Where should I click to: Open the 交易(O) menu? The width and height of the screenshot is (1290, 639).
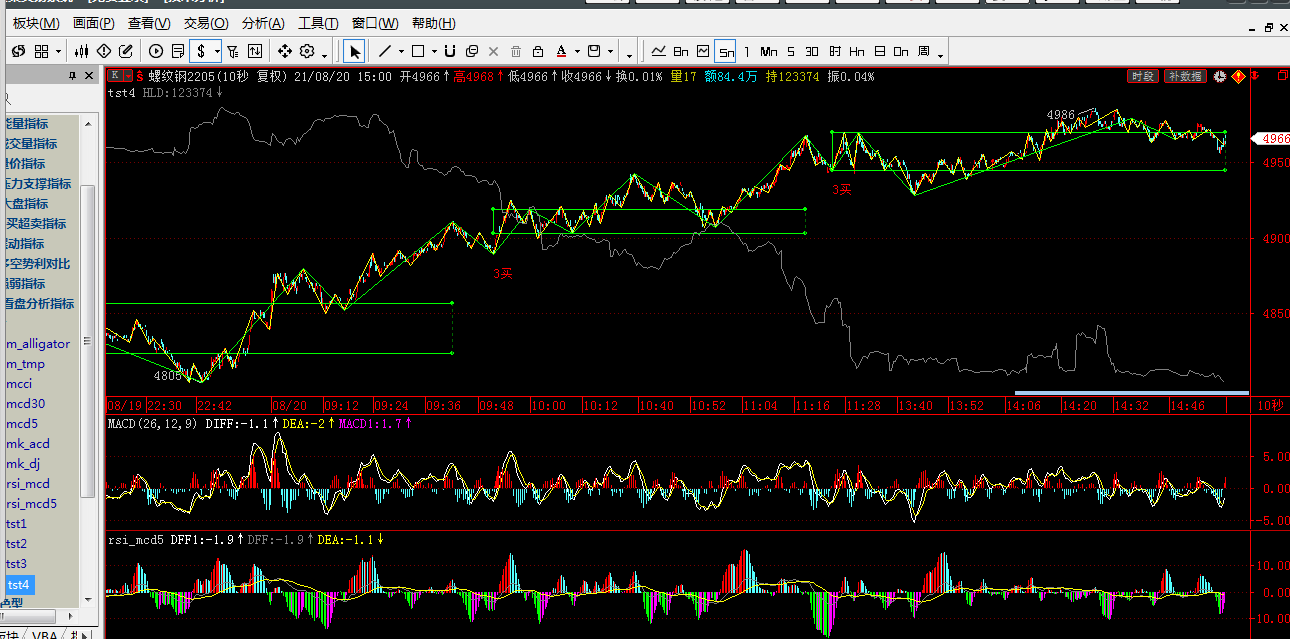pyautogui.click(x=206, y=23)
